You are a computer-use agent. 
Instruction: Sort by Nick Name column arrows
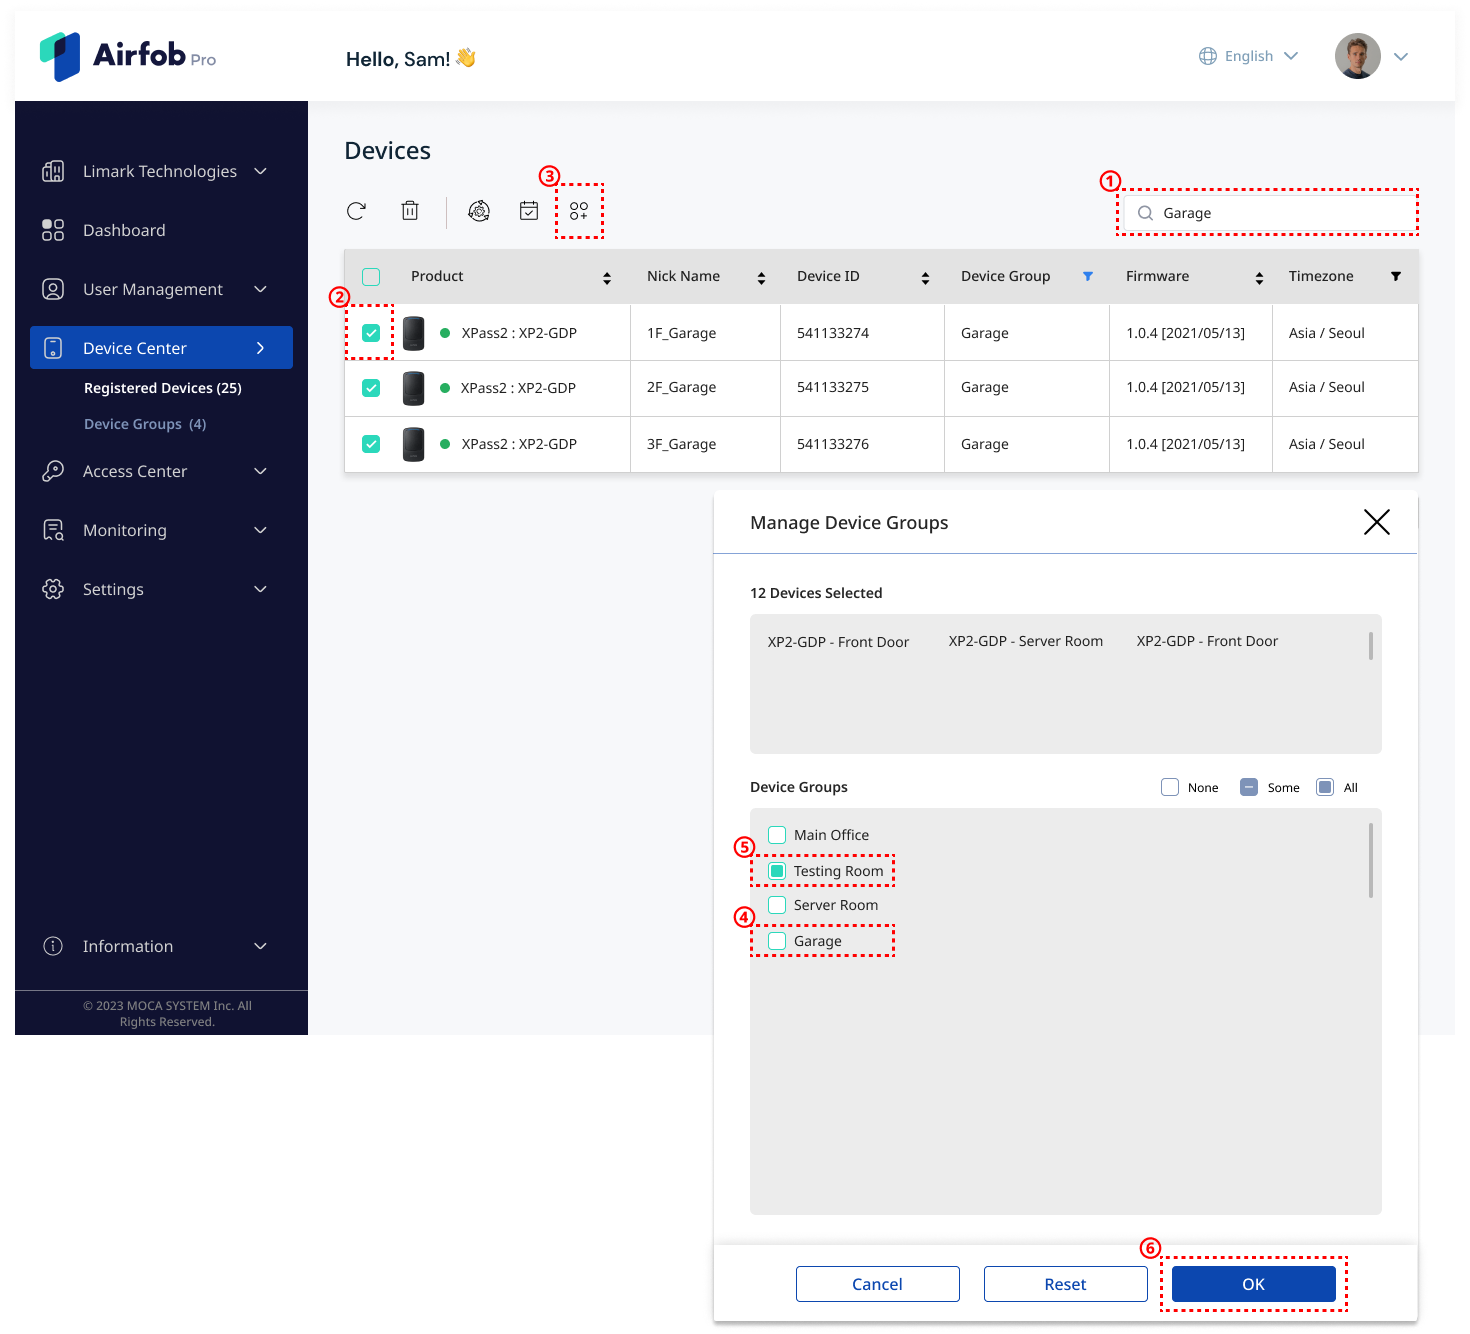(x=761, y=278)
